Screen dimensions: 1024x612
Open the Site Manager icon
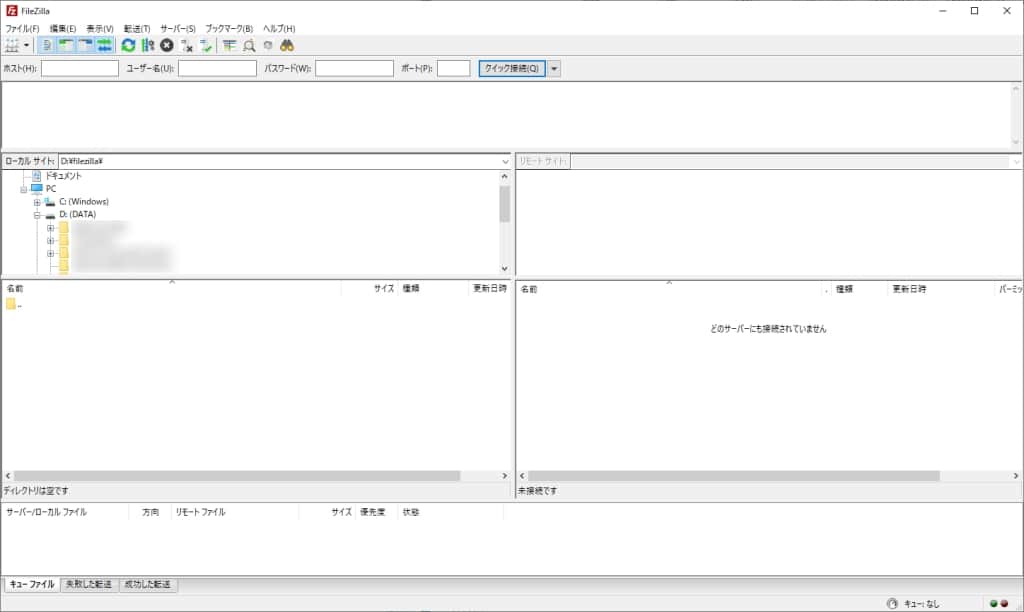12,45
